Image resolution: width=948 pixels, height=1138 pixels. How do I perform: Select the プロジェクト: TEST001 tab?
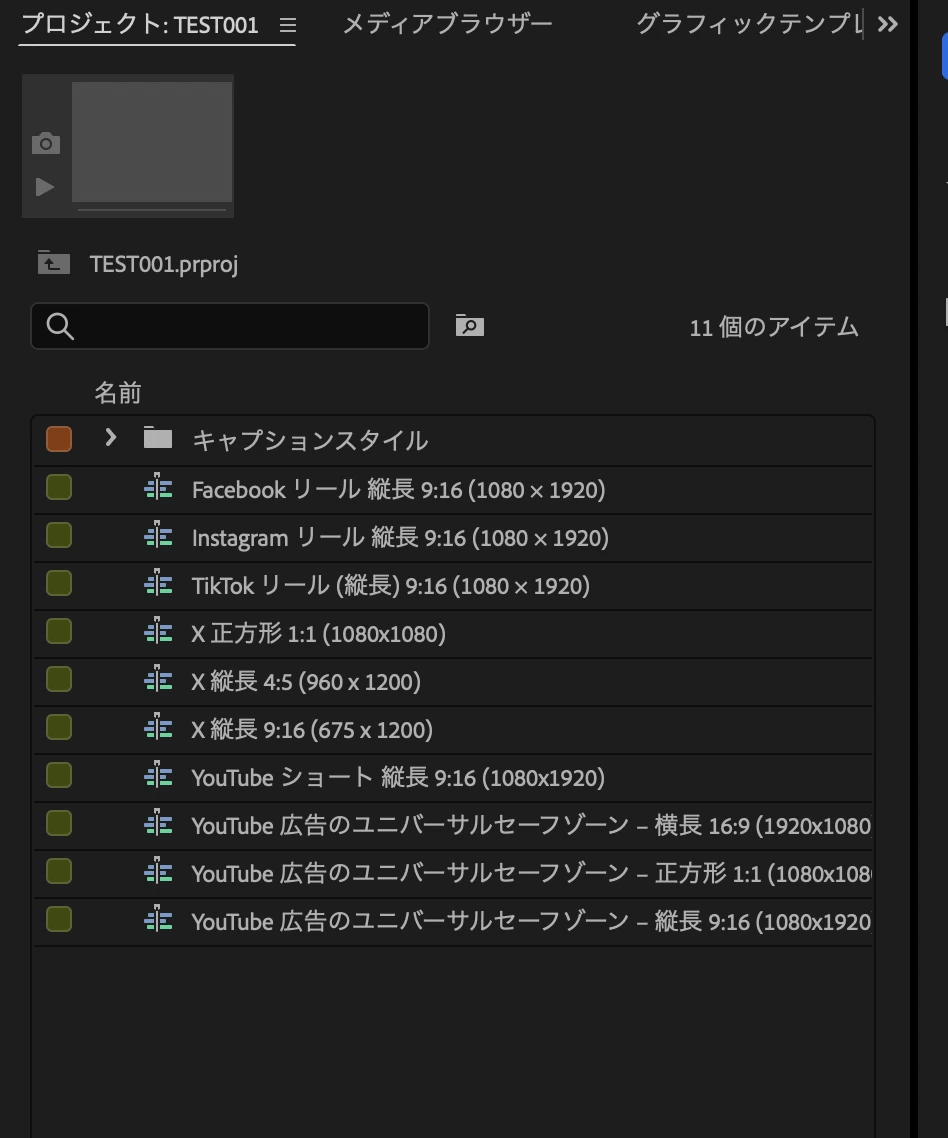[140, 25]
